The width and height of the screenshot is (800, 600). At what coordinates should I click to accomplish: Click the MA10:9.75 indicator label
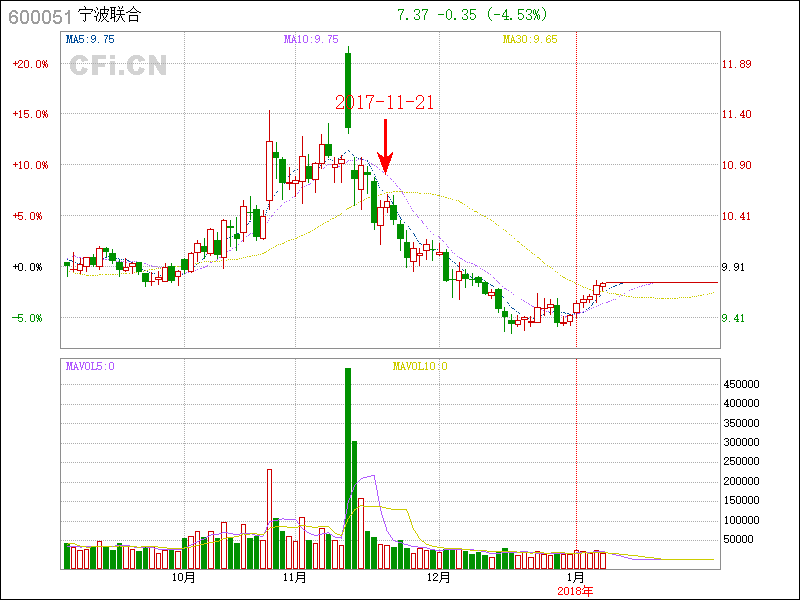[311, 39]
